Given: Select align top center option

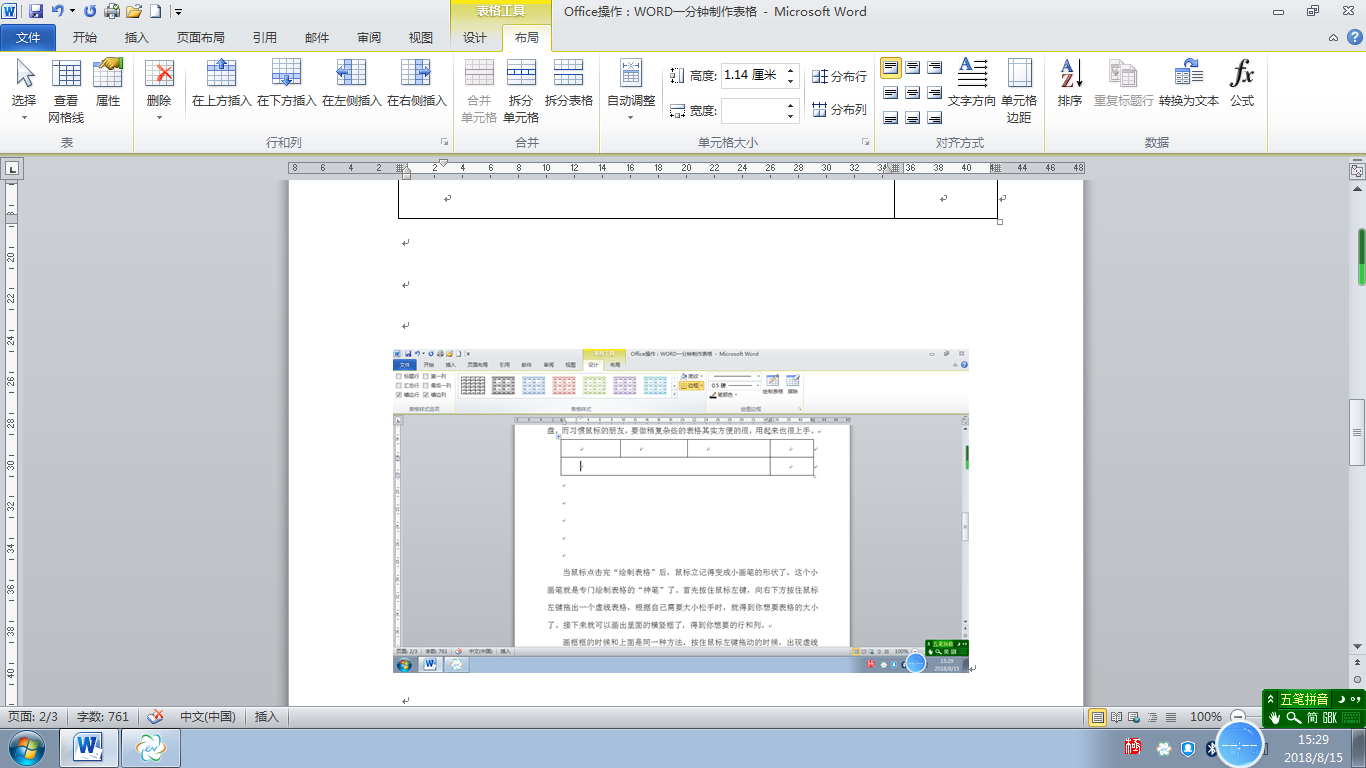Looking at the screenshot, I should (913, 68).
